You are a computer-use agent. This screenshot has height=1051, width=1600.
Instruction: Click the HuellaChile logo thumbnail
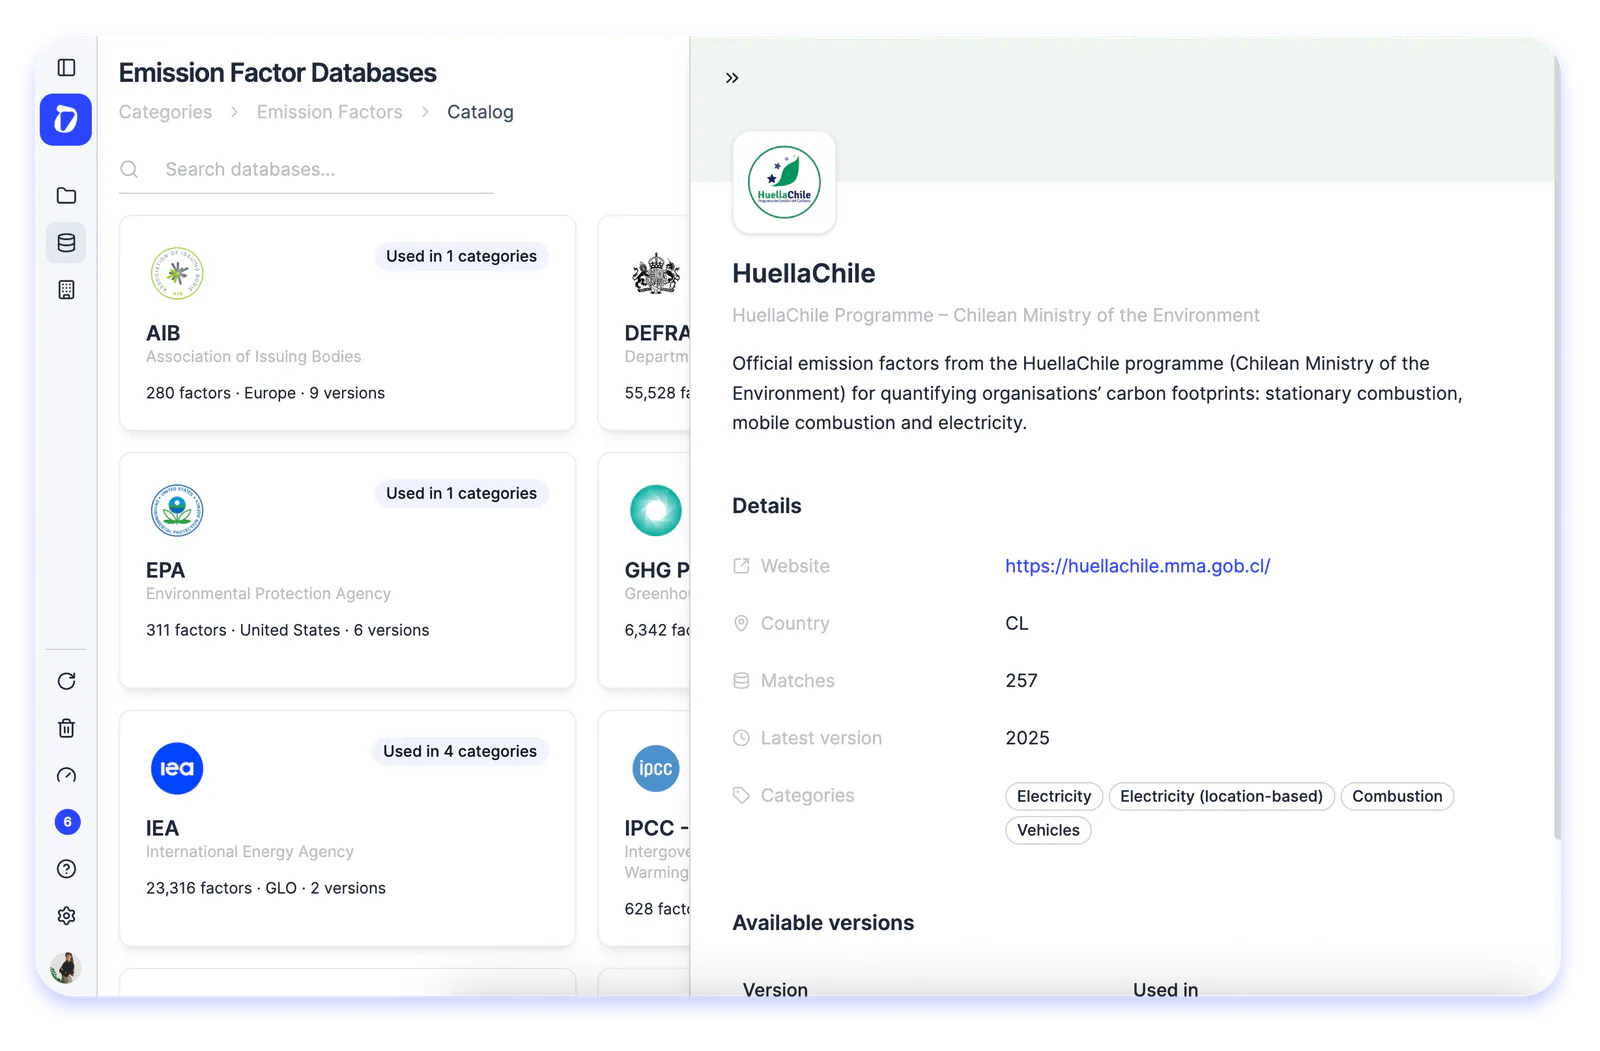pos(784,183)
